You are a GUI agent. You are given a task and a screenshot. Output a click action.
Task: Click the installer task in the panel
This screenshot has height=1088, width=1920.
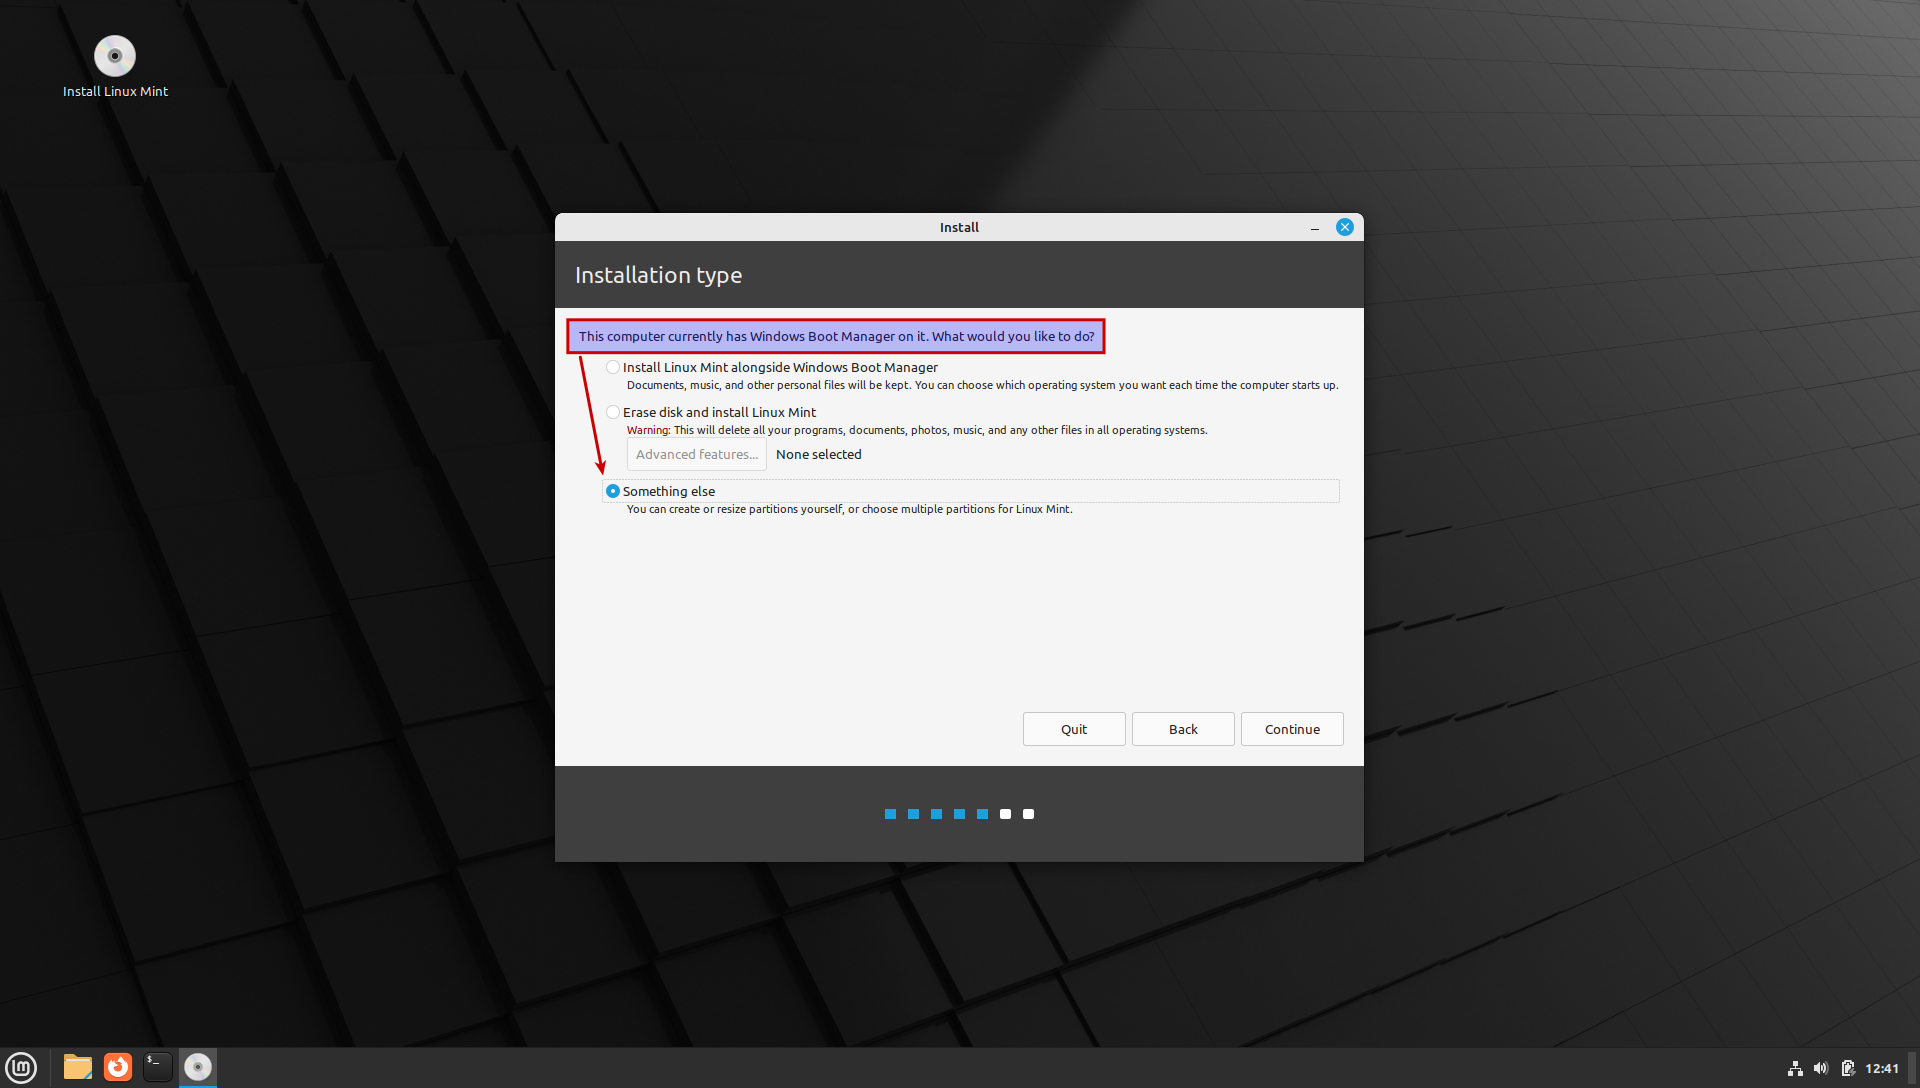[198, 1067]
